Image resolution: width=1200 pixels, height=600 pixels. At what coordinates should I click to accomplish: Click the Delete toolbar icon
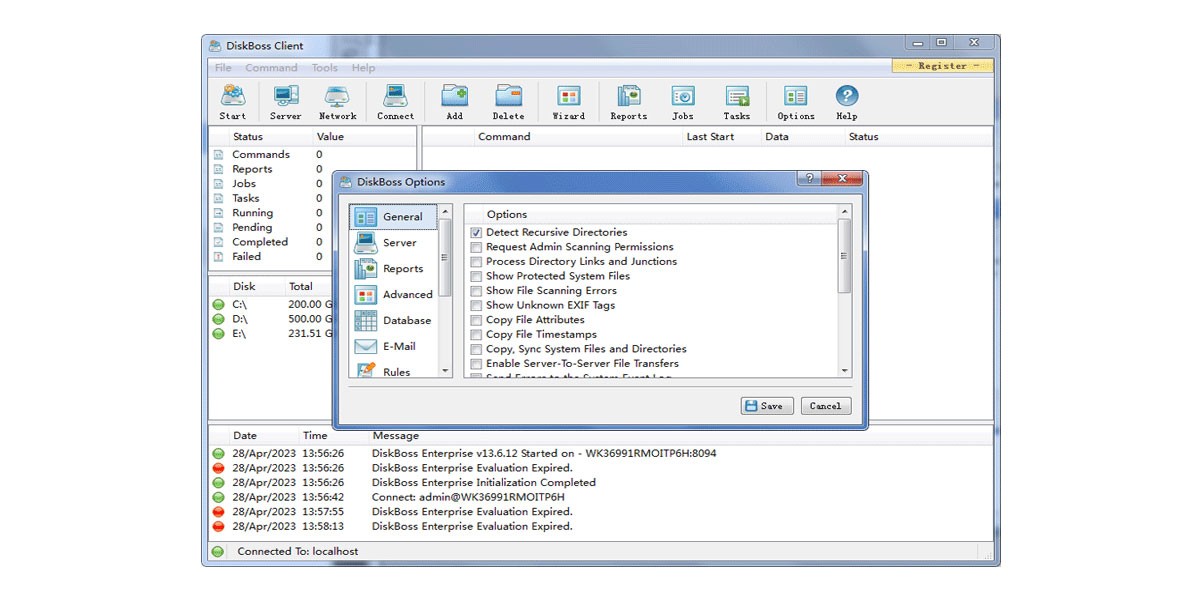pyautogui.click(x=509, y=102)
